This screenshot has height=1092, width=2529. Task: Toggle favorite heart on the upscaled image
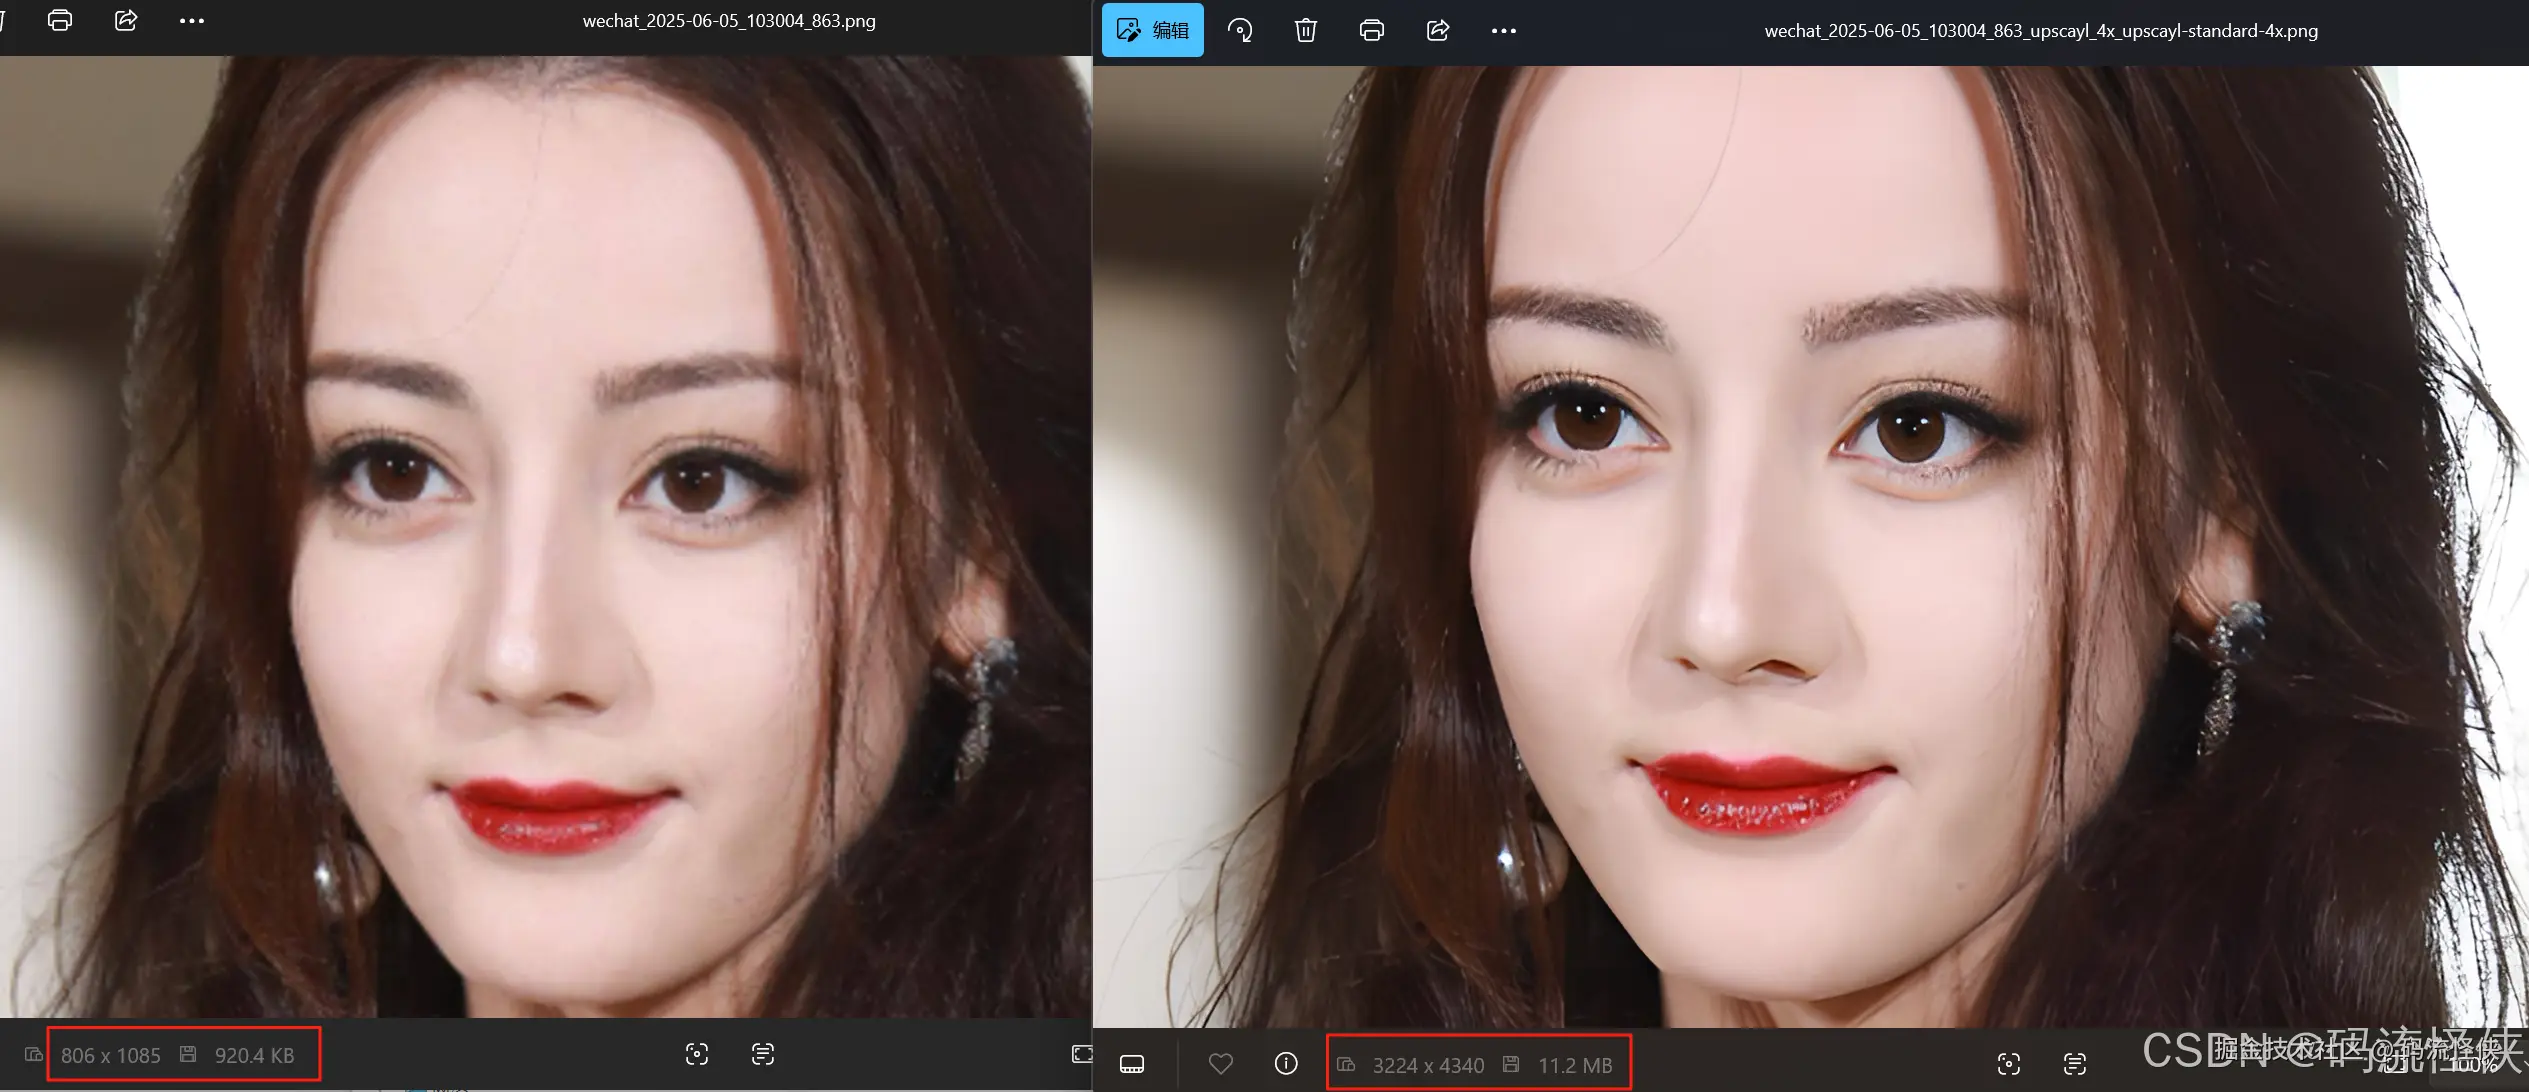pyautogui.click(x=1220, y=1063)
